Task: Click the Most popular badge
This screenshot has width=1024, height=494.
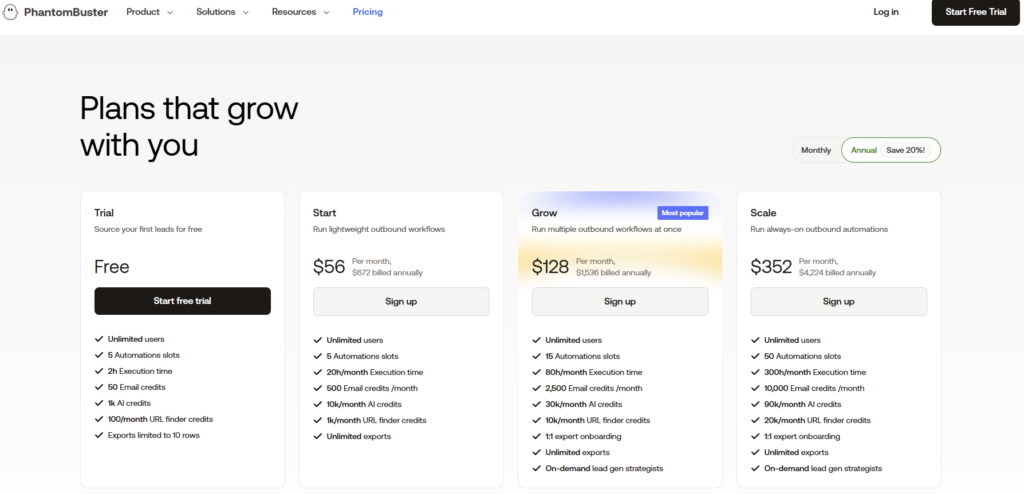Action: [682, 213]
